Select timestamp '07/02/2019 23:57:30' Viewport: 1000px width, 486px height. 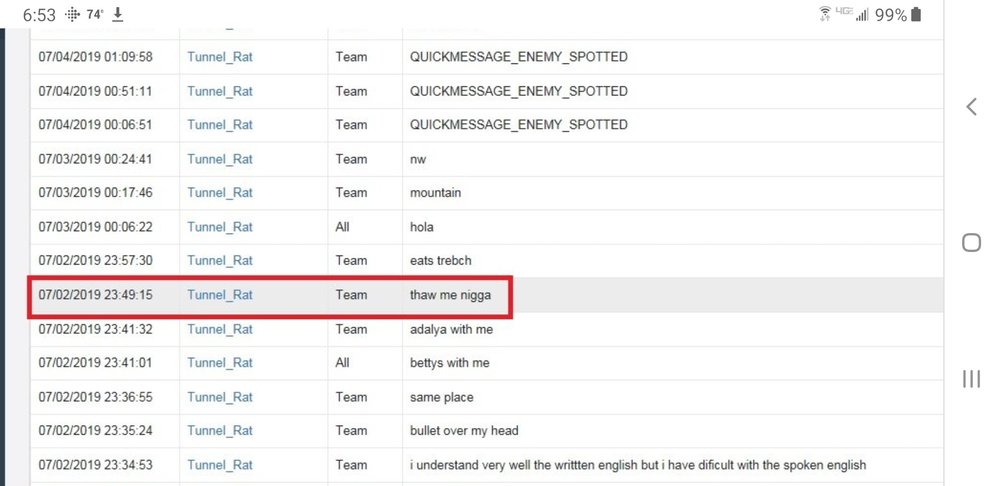pyautogui.click(x=96, y=261)
